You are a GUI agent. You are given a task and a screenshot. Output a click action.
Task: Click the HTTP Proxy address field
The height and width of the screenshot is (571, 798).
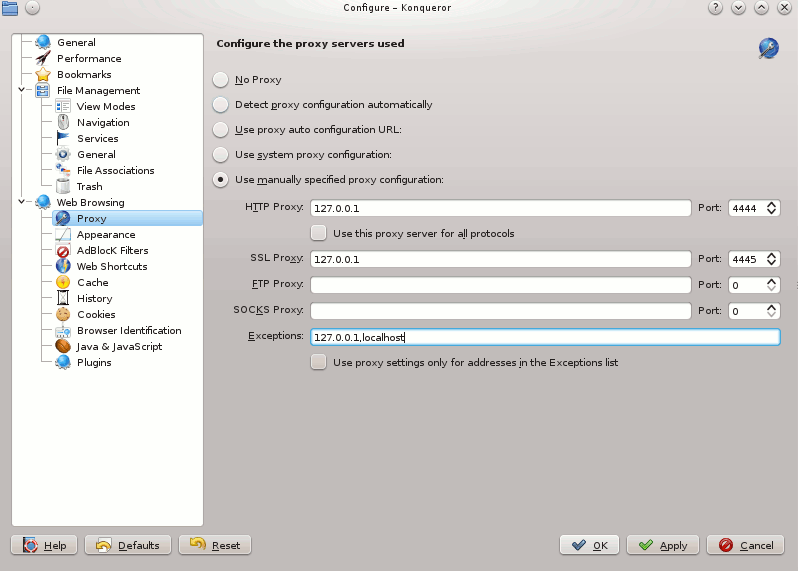click(501, 208)
